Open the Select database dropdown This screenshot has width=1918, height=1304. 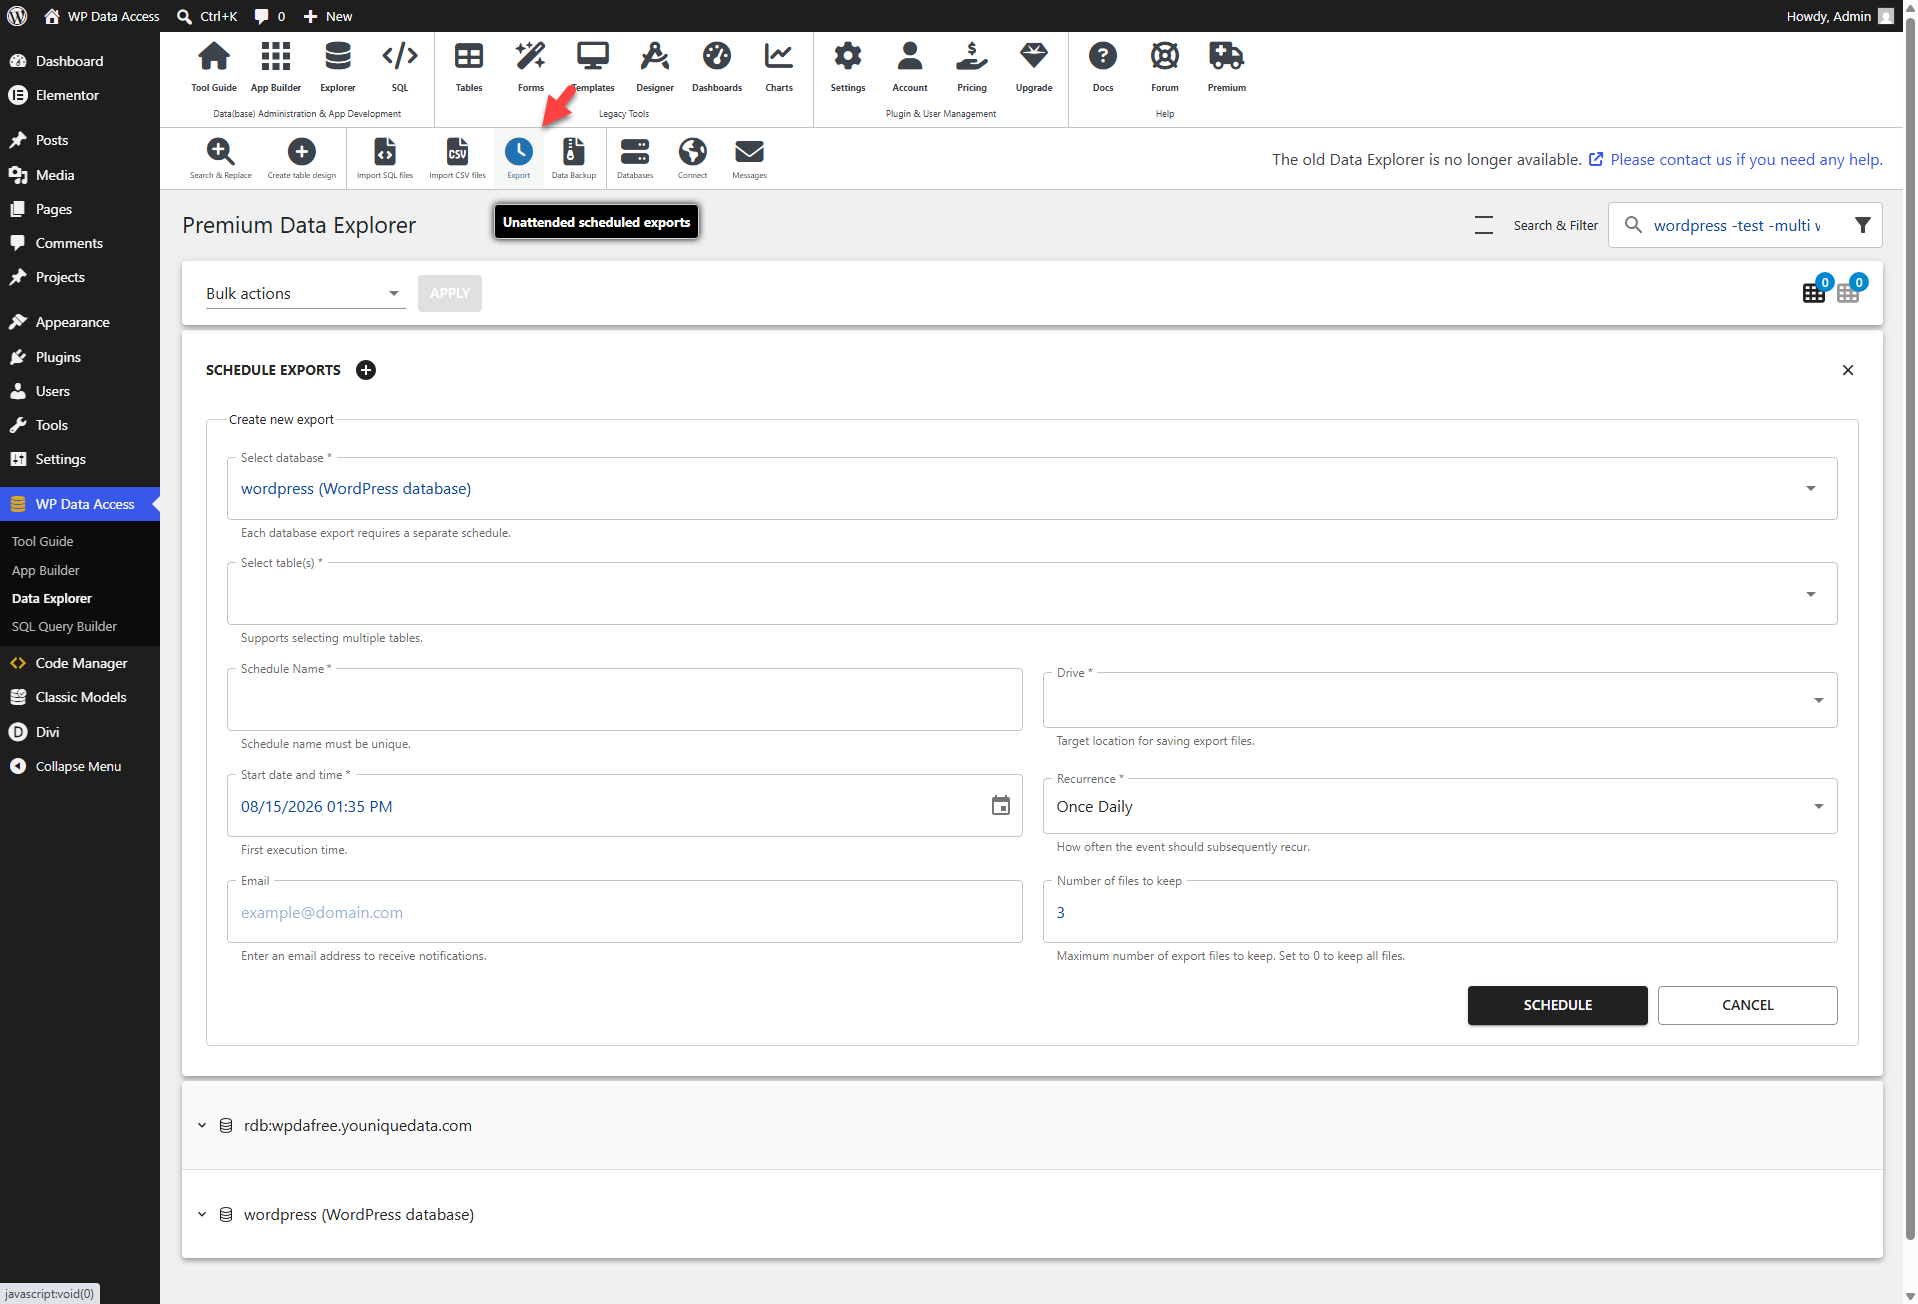(1032, 488)
